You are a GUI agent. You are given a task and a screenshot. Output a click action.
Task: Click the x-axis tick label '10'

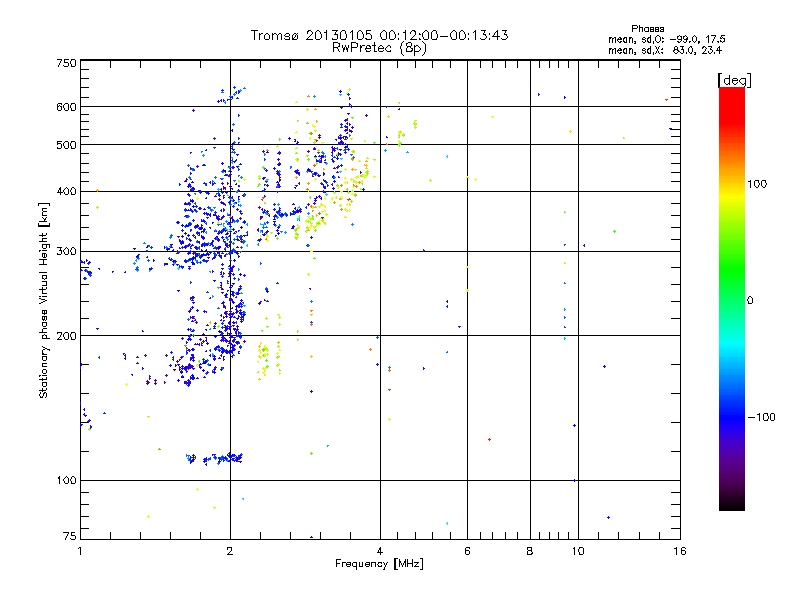(578, 551)
